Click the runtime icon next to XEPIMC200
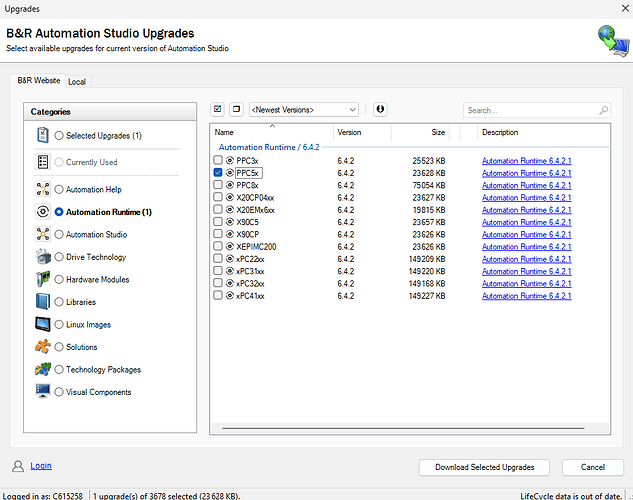This screenshot has height=500, width=633. 230,246
